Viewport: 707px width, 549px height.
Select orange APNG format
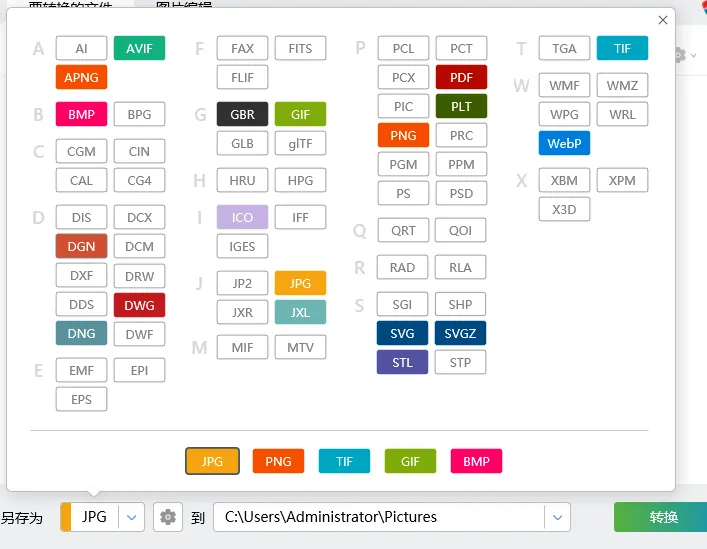pos(81,77)
